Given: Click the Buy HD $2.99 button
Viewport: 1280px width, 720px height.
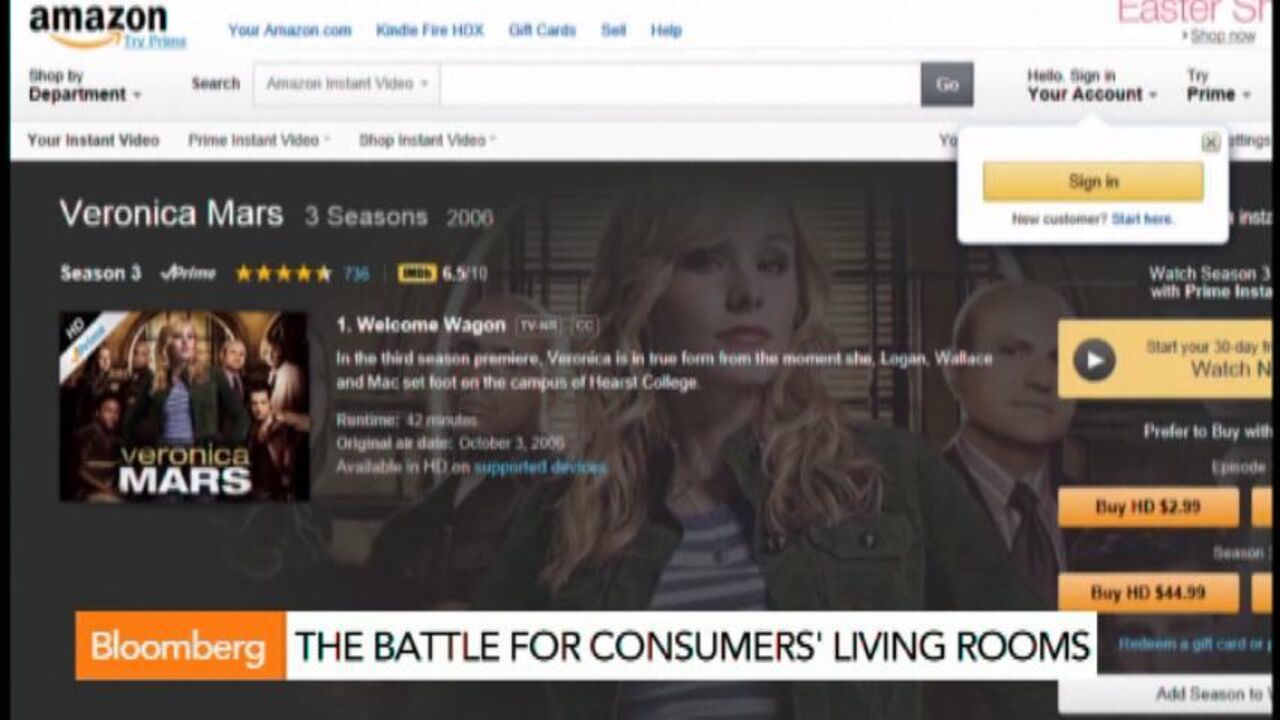Looking at the screenshot, I should 1148,507.
